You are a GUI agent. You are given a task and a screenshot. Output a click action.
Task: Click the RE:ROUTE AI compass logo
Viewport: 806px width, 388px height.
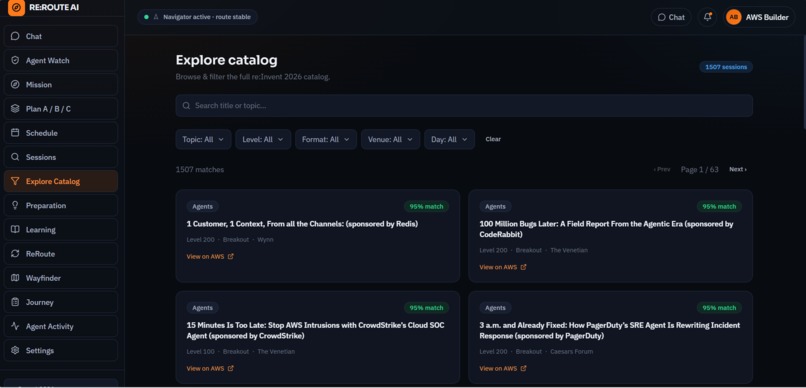click(x=16, y=8)
